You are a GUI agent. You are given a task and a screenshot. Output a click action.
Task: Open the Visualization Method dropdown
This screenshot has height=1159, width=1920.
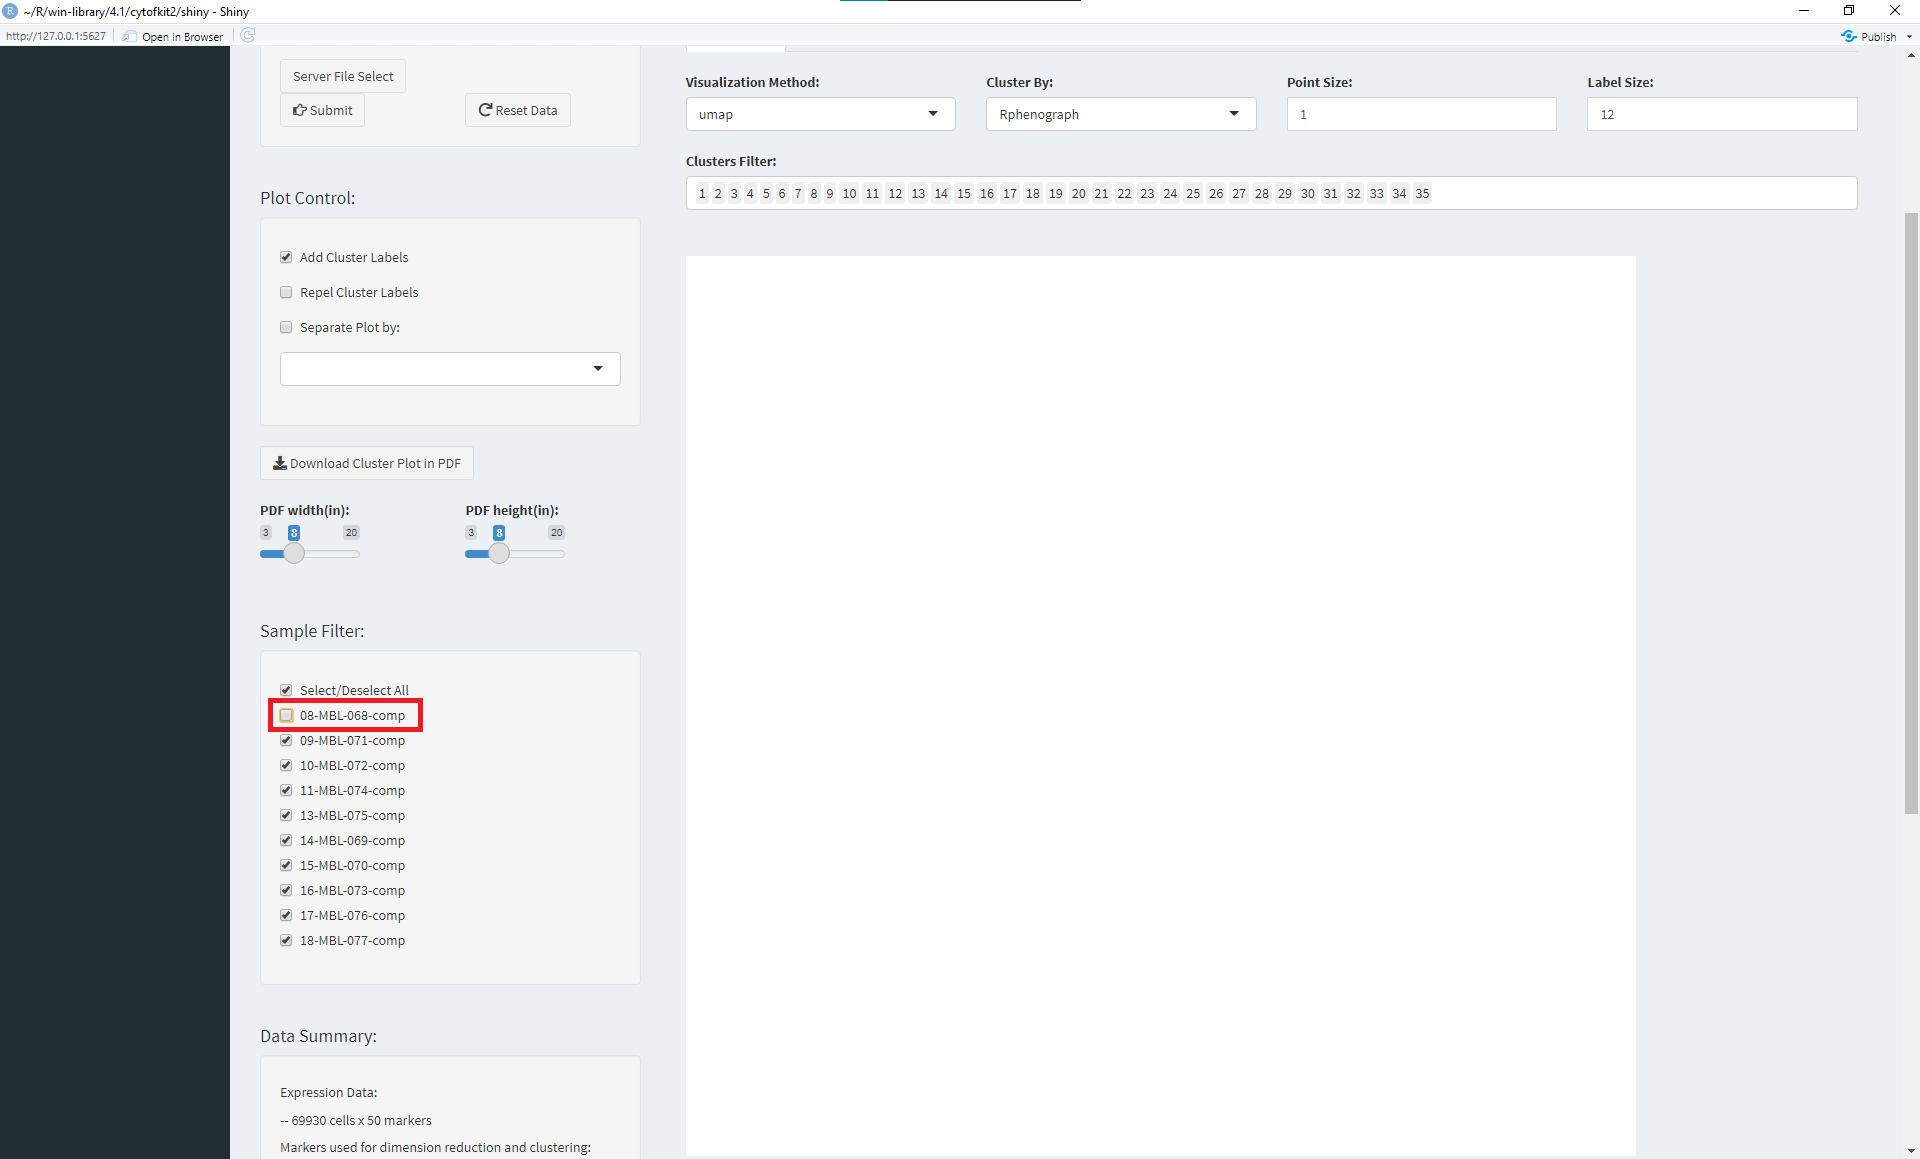(820, 114)
